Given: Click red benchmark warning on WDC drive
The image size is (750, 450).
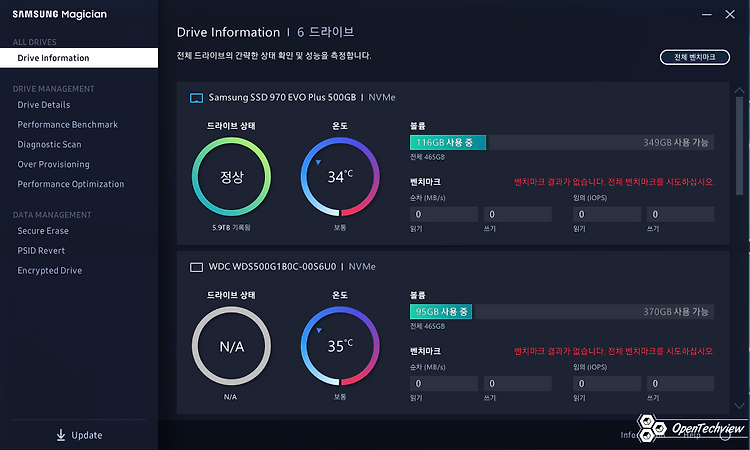Looking at the screenshot, I should [x=614, y=351].
